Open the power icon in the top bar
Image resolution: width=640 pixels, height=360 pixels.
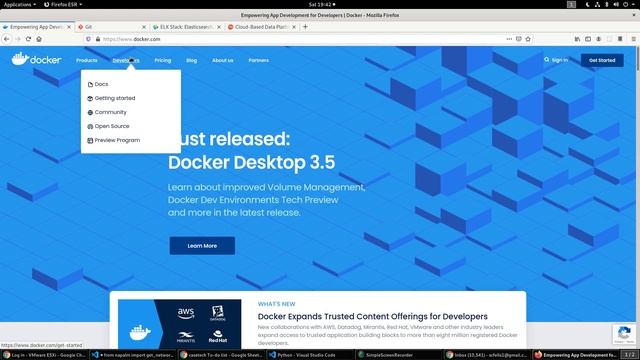pyautogui.click(x=625, y=4)
